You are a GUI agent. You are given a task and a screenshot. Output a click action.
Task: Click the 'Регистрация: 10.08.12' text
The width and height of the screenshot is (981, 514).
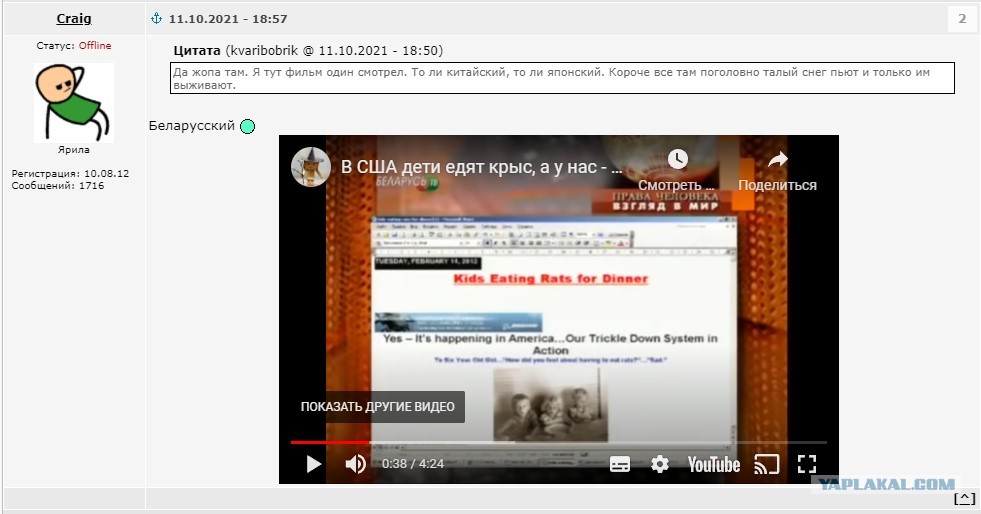click(70, 173)
